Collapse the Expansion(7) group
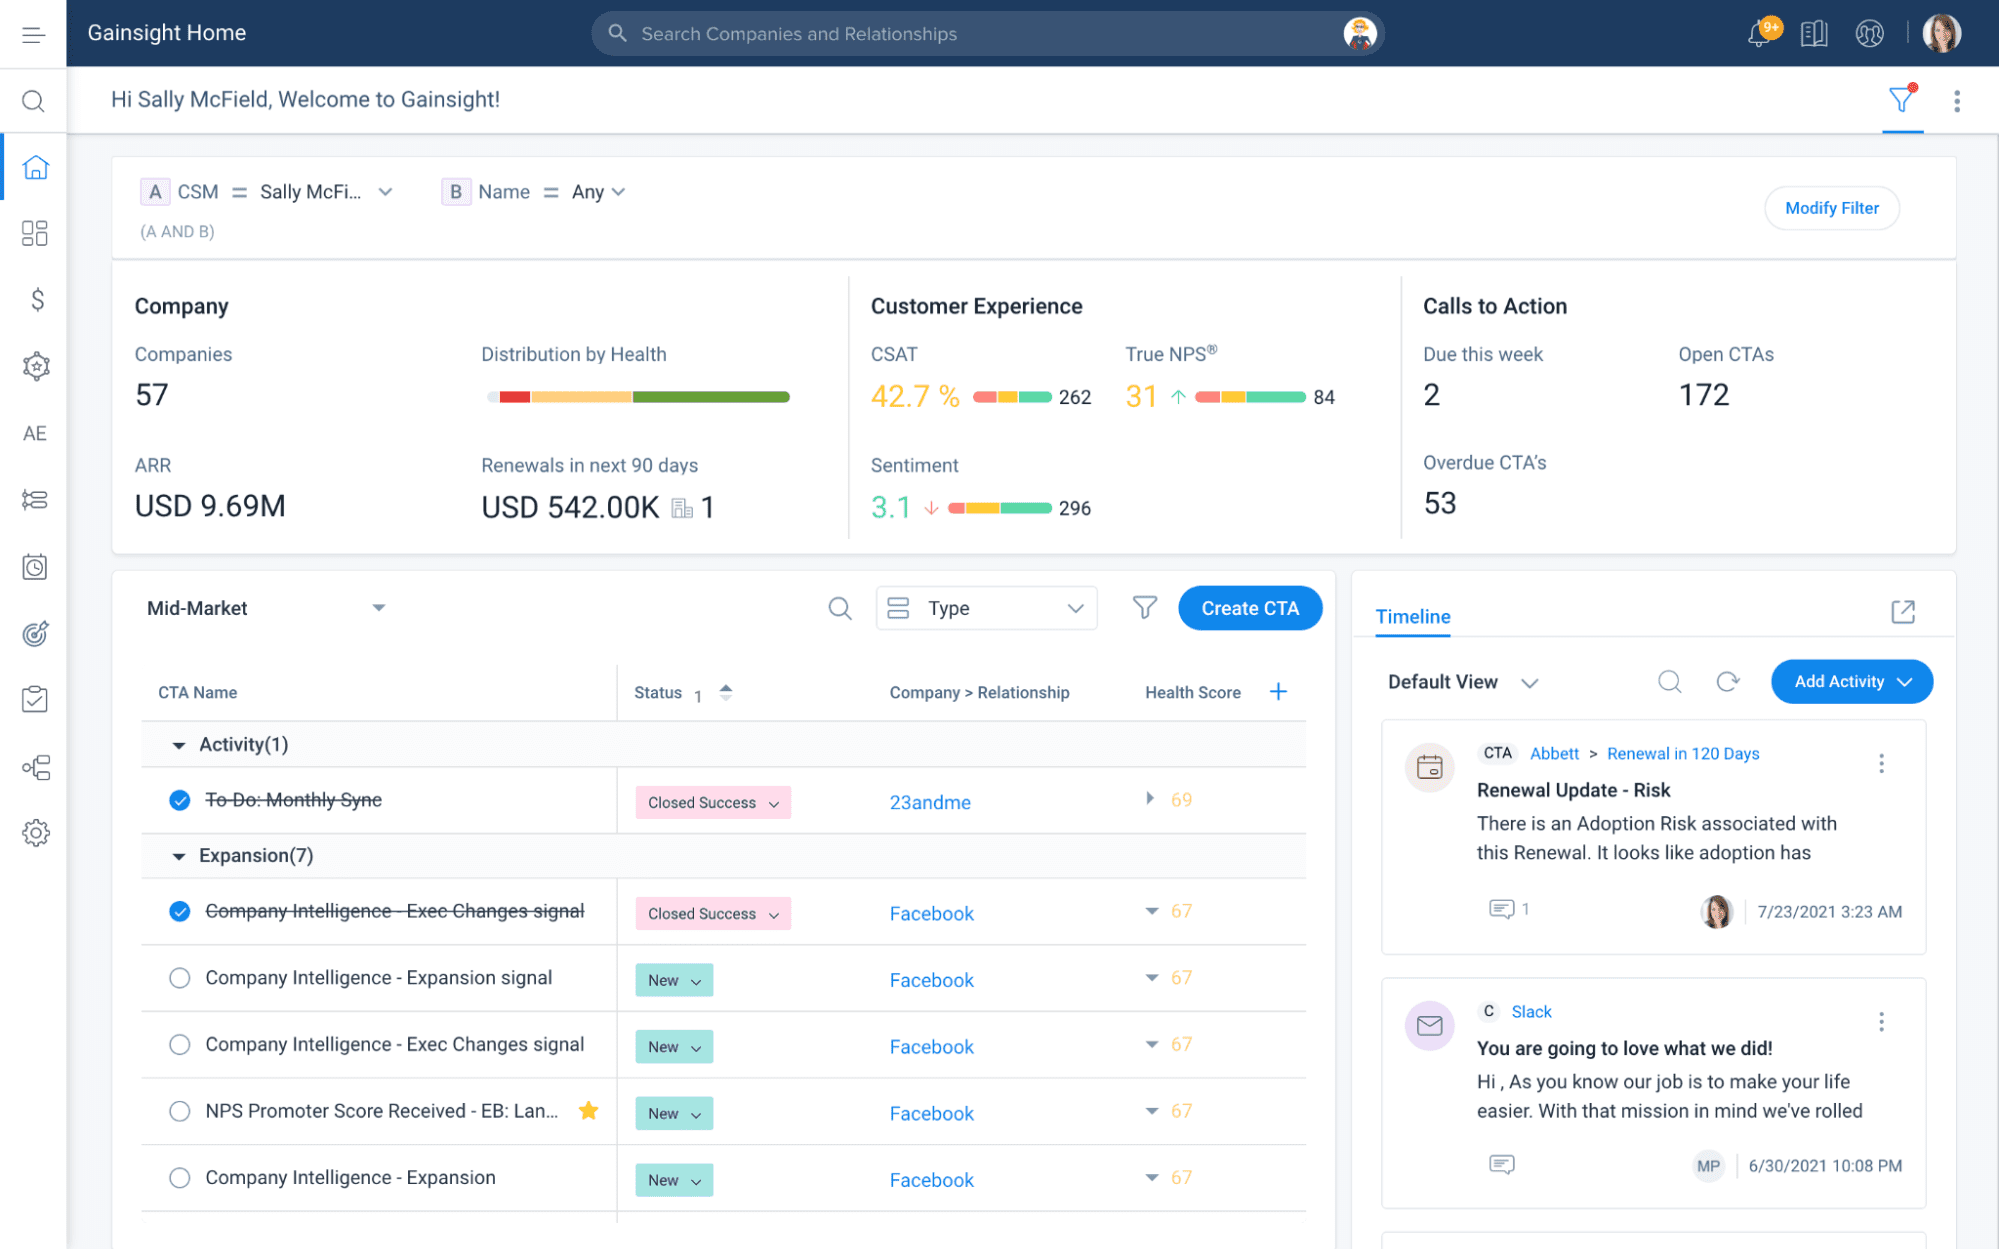This screenshot has width=1999, height=1250. (179, 856)
